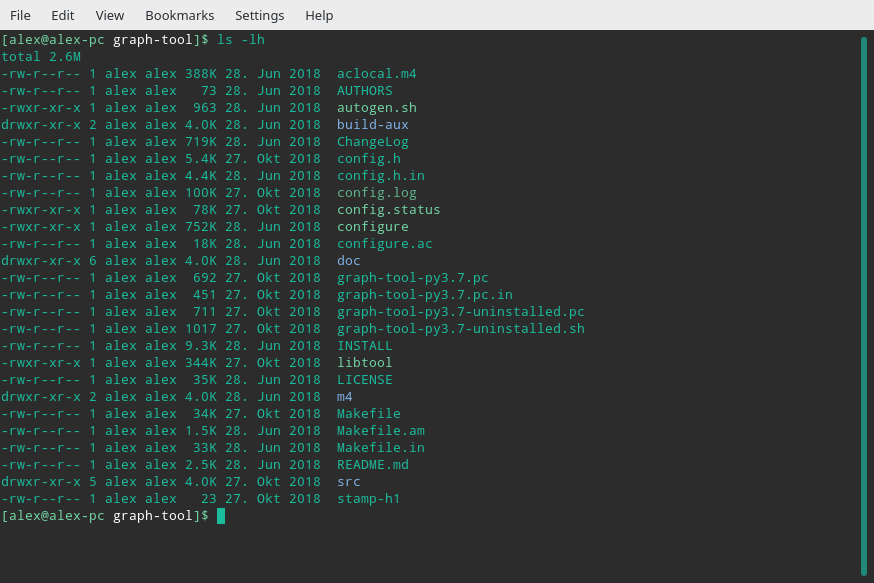Click the 'ls -lh' command text
Viewport: 874px width, 583px height.
(x=240, y=40)
